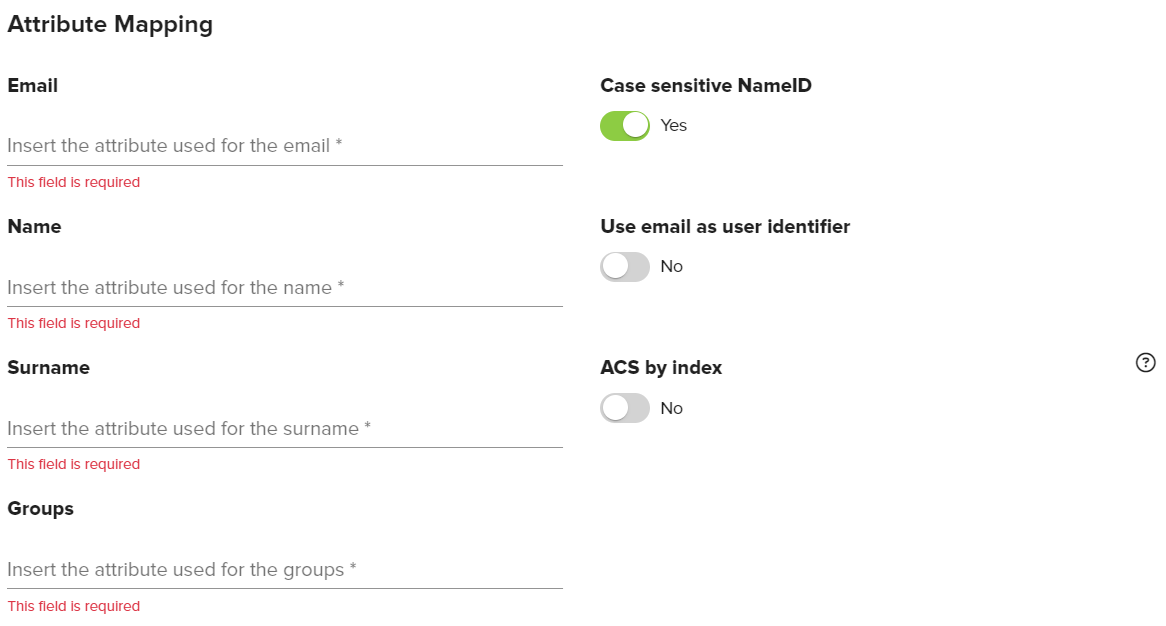The width and height of the screenshot is (1166, 626).
Task: Enable Use email as user identifier toggle
Action: (625, 266)
